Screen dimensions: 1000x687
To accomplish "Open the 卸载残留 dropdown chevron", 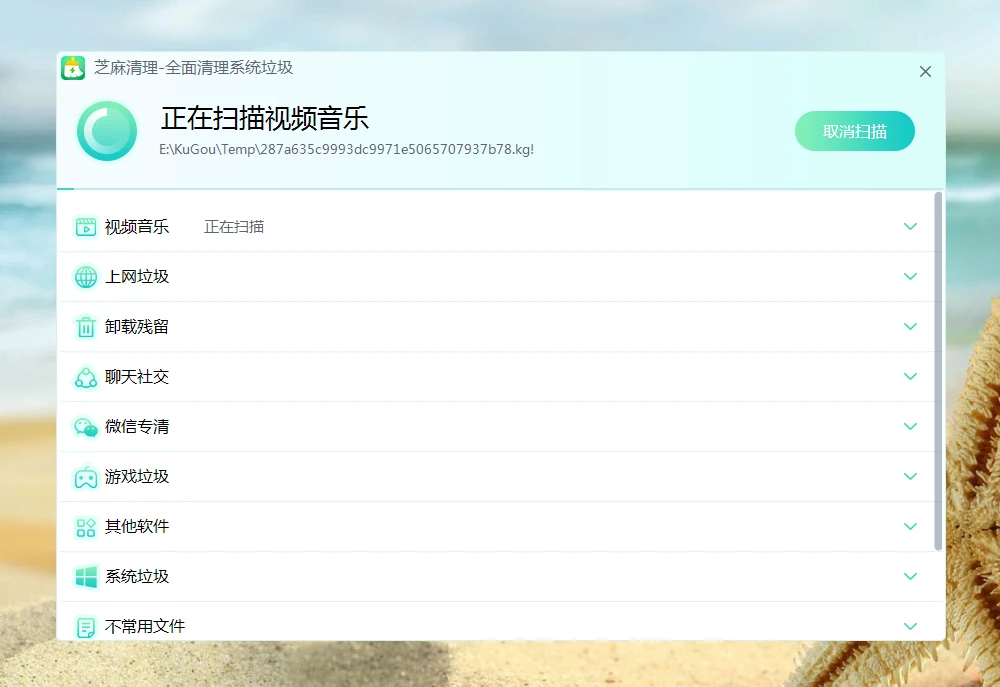I will 910,327.
